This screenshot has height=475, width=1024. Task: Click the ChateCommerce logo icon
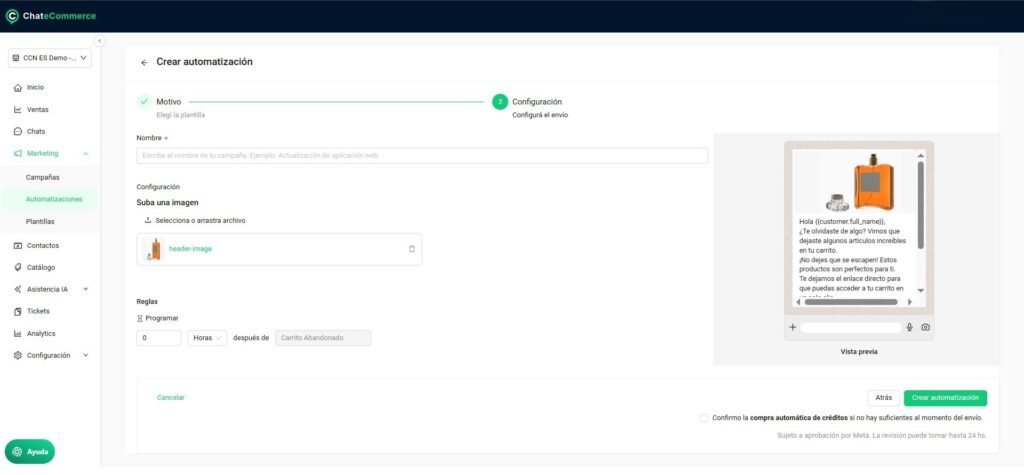pos(12,16)
